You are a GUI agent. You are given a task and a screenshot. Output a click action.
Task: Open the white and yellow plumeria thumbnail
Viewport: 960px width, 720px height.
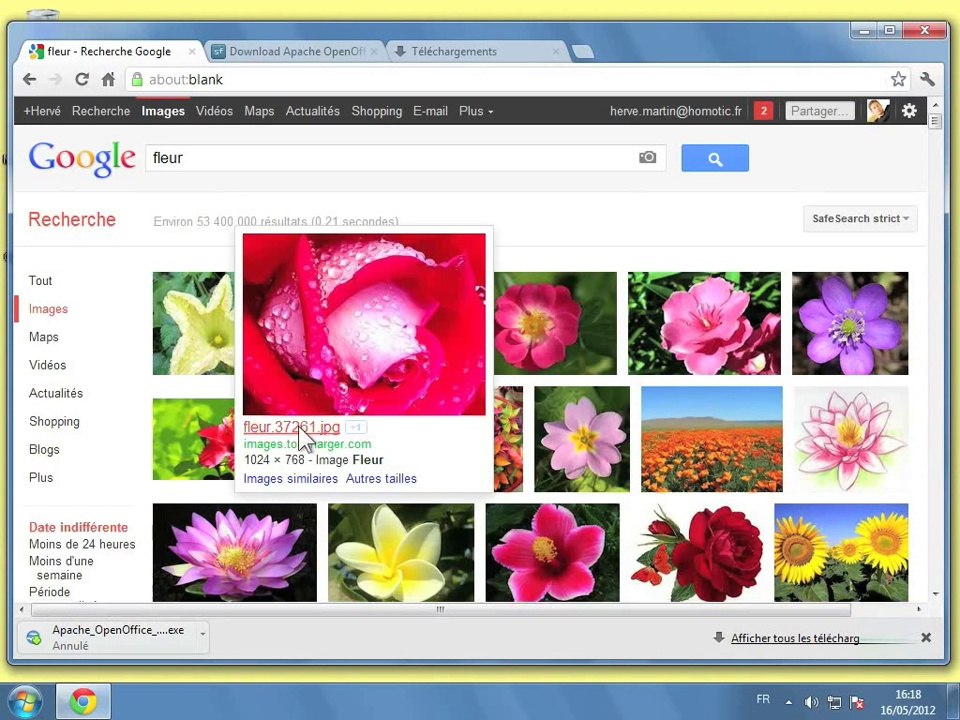click(x=401, y=552)
